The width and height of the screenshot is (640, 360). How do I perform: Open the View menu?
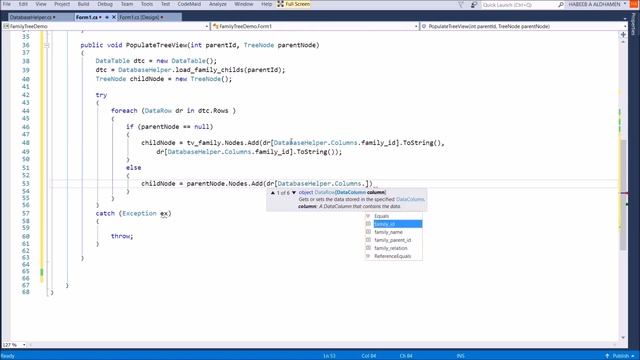[41, 4]
